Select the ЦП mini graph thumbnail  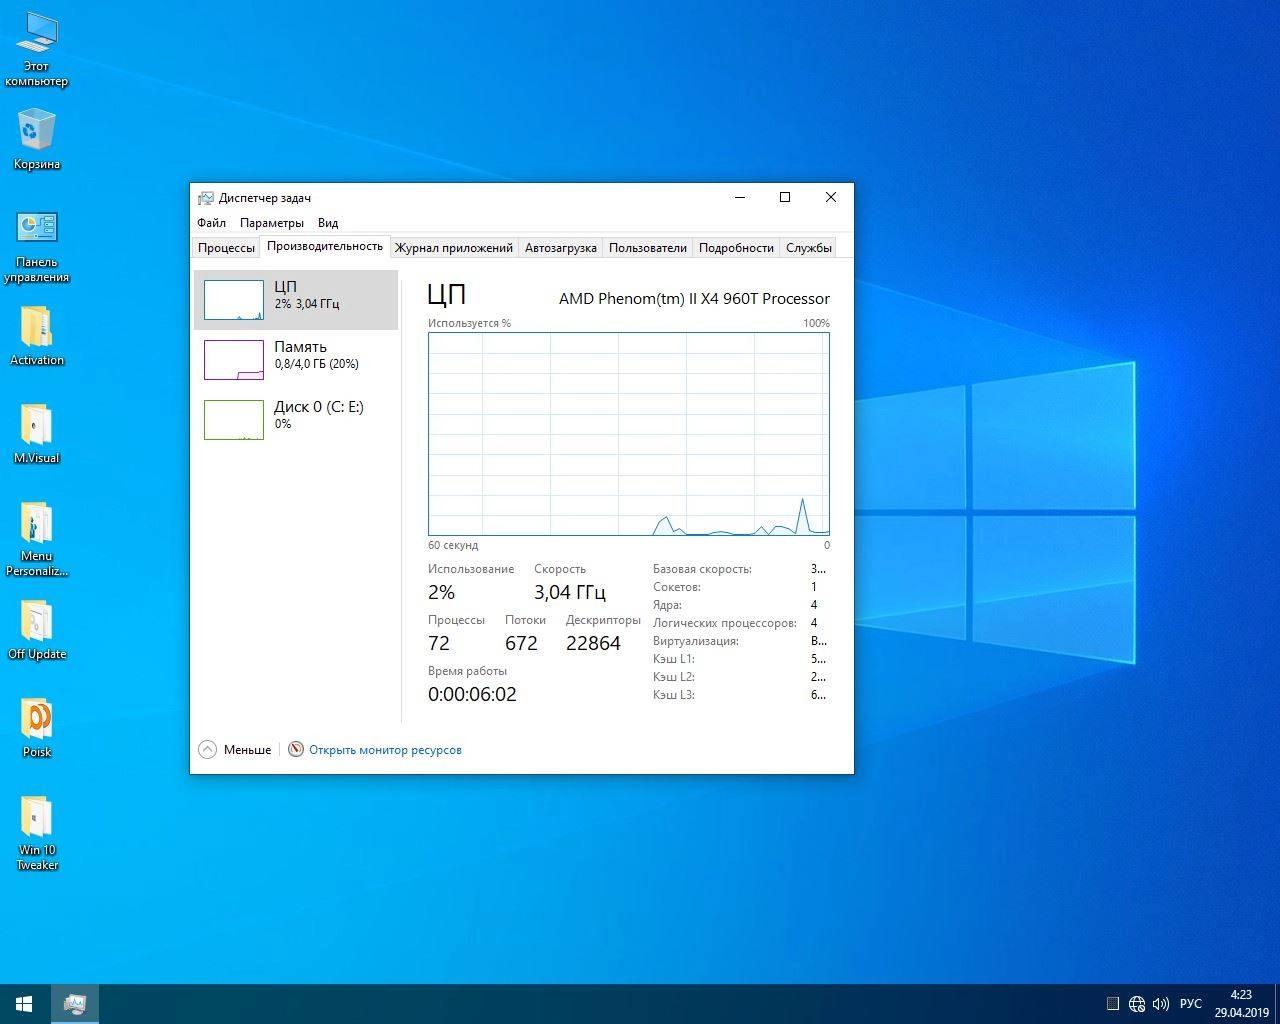coord(234,300)
